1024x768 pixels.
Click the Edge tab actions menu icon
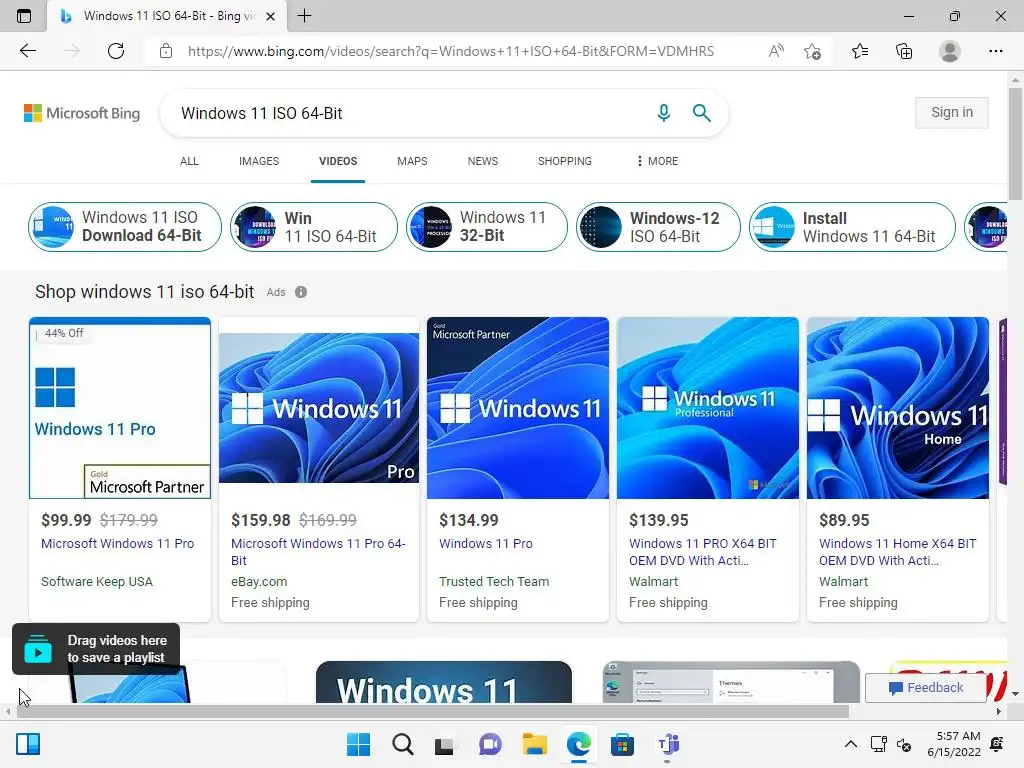tap(24, 16)
